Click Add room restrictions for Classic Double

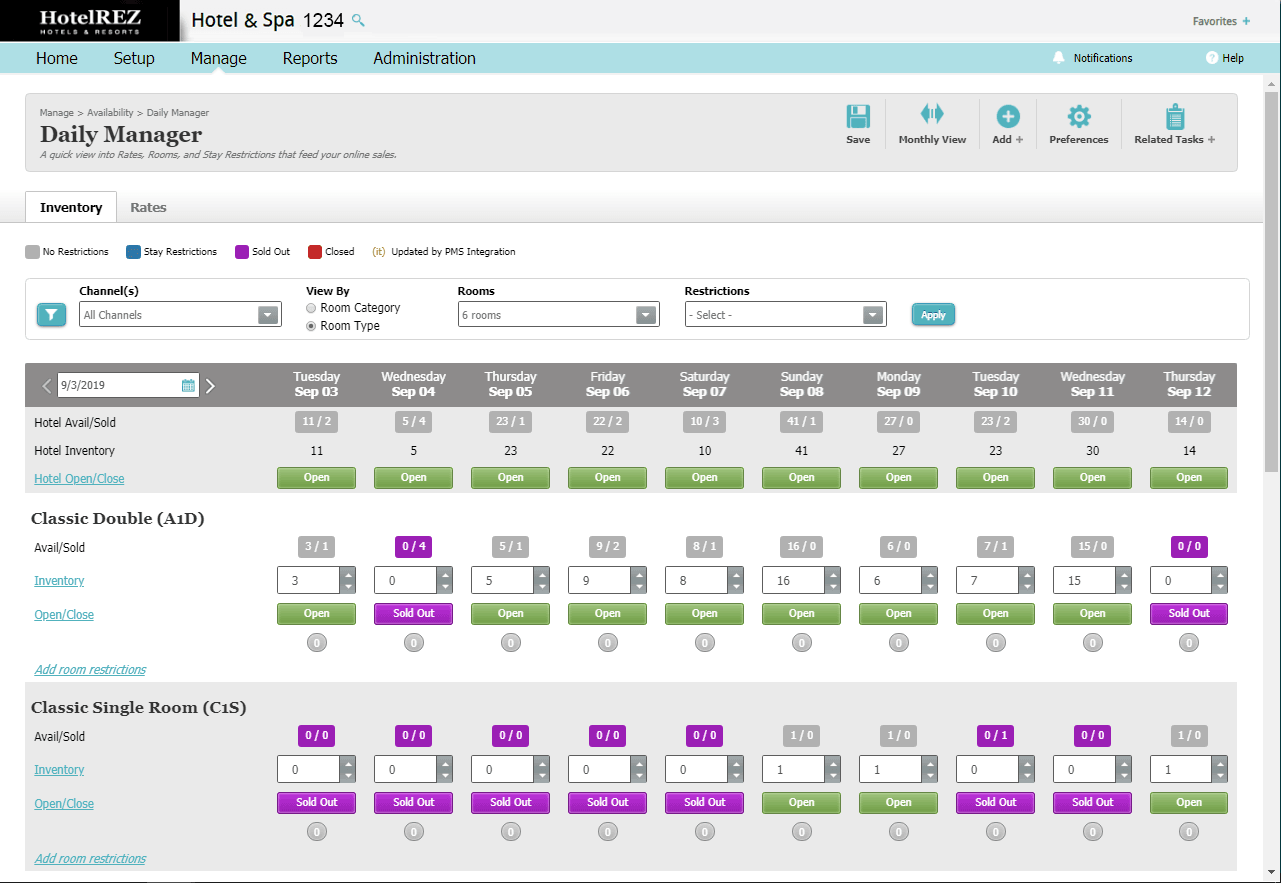click(90, 669)
